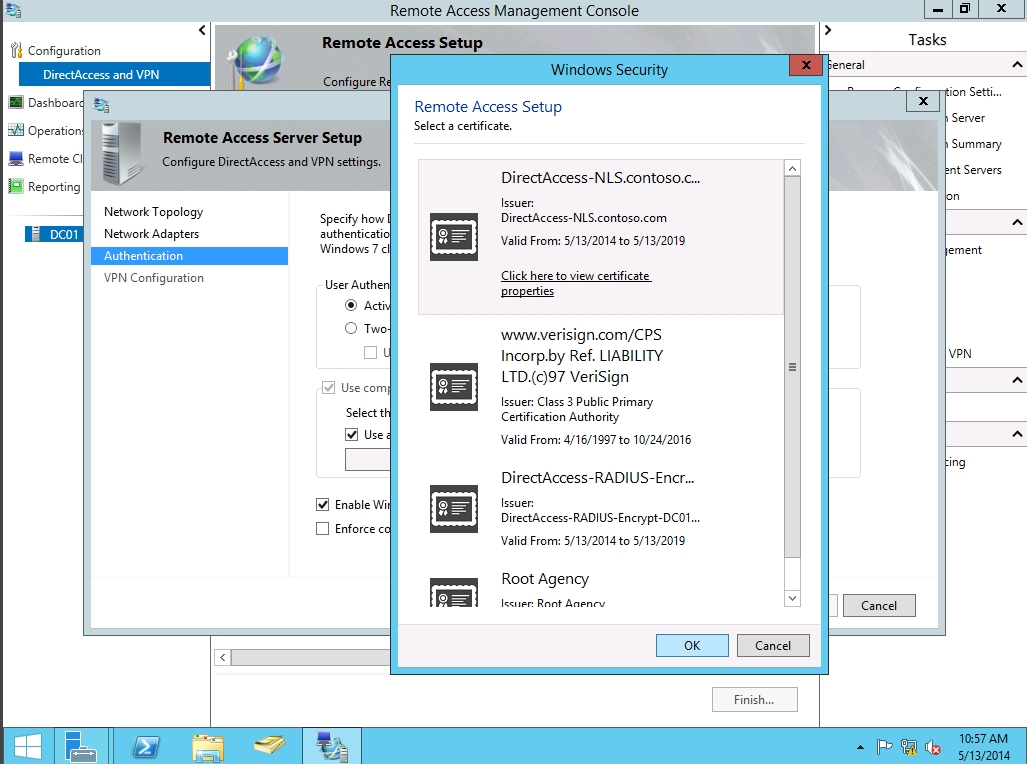Collapse the left navigation pane arrow
The height and width of the screenshot is (764, 1027).
point(202,30)
